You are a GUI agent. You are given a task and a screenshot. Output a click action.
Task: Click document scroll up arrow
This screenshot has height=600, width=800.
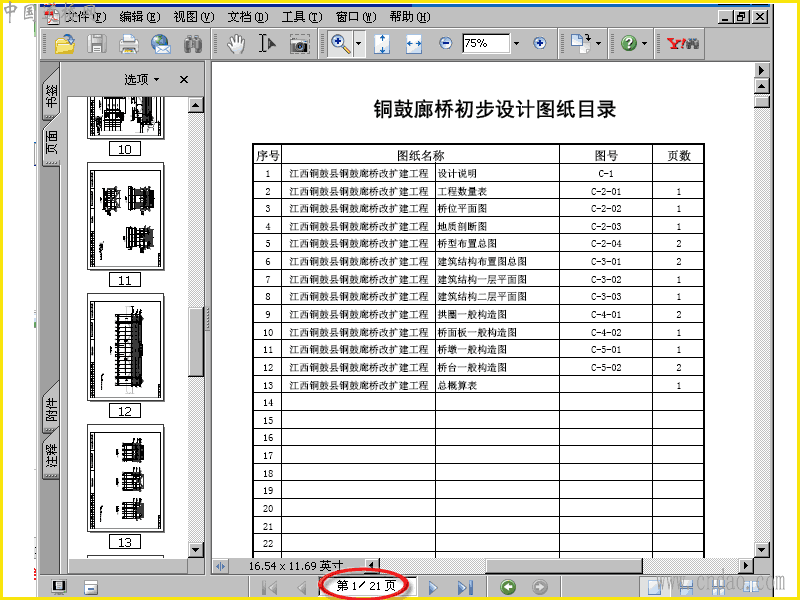click(x=762, y=86)
